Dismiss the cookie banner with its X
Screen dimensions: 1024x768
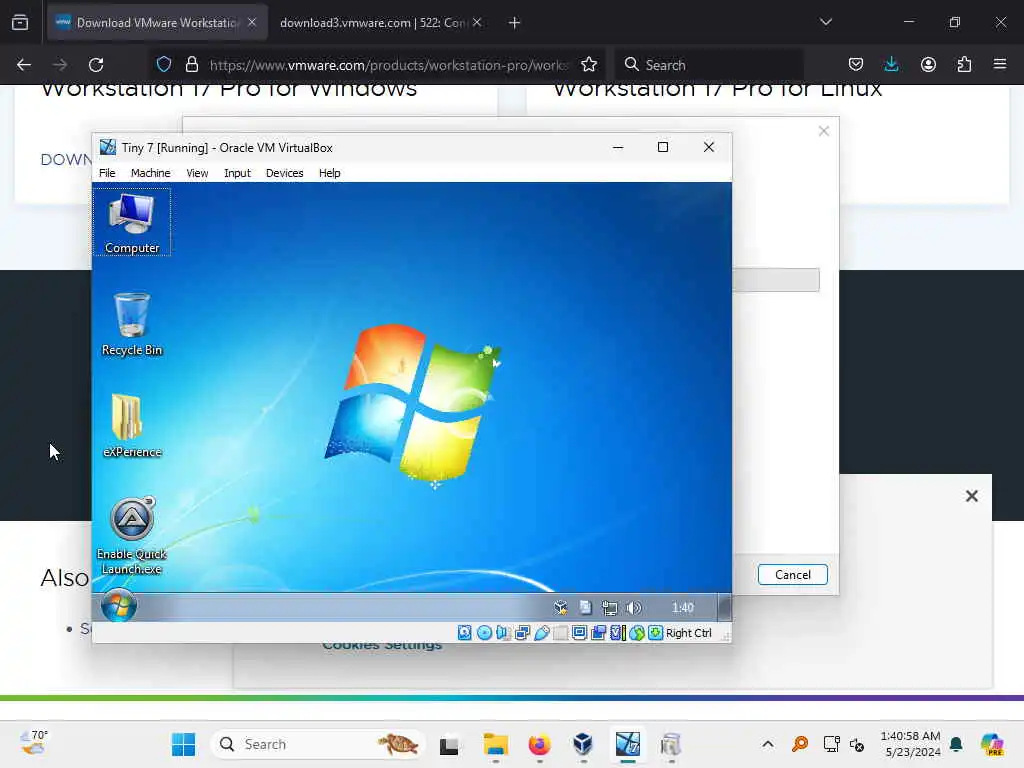point(972,496)
